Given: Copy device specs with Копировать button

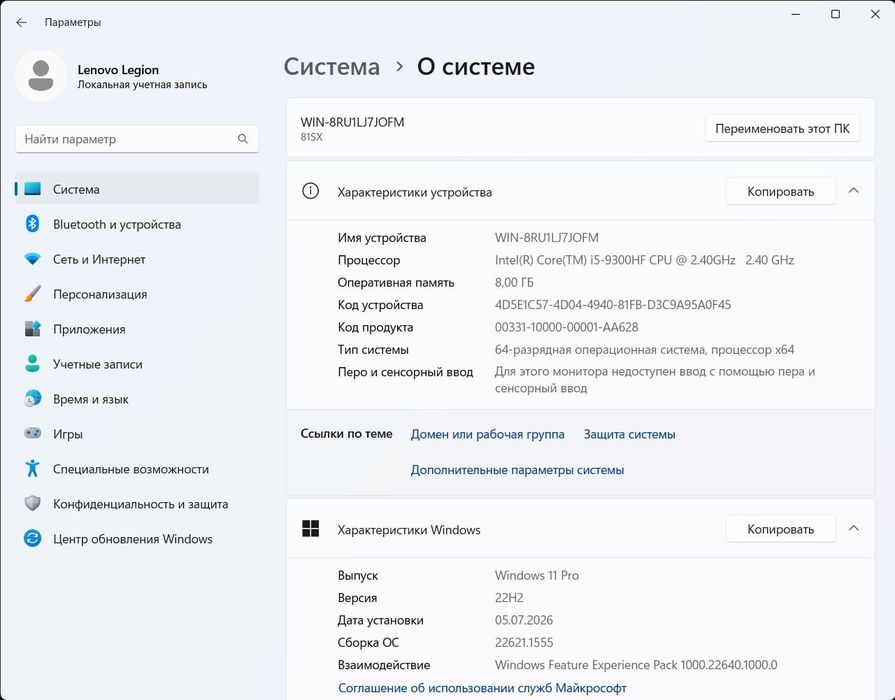Looking at the screenshot, I should [x=780, y=191].
